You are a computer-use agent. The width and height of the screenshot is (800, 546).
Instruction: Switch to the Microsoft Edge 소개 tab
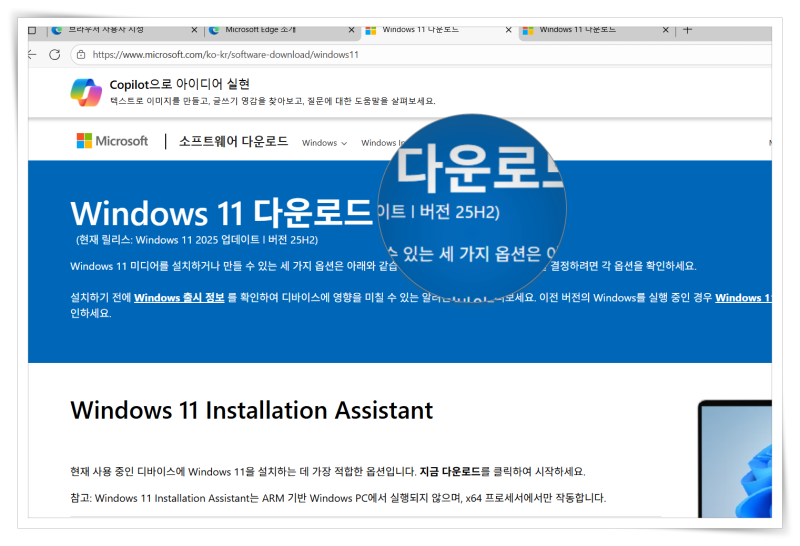282,30
